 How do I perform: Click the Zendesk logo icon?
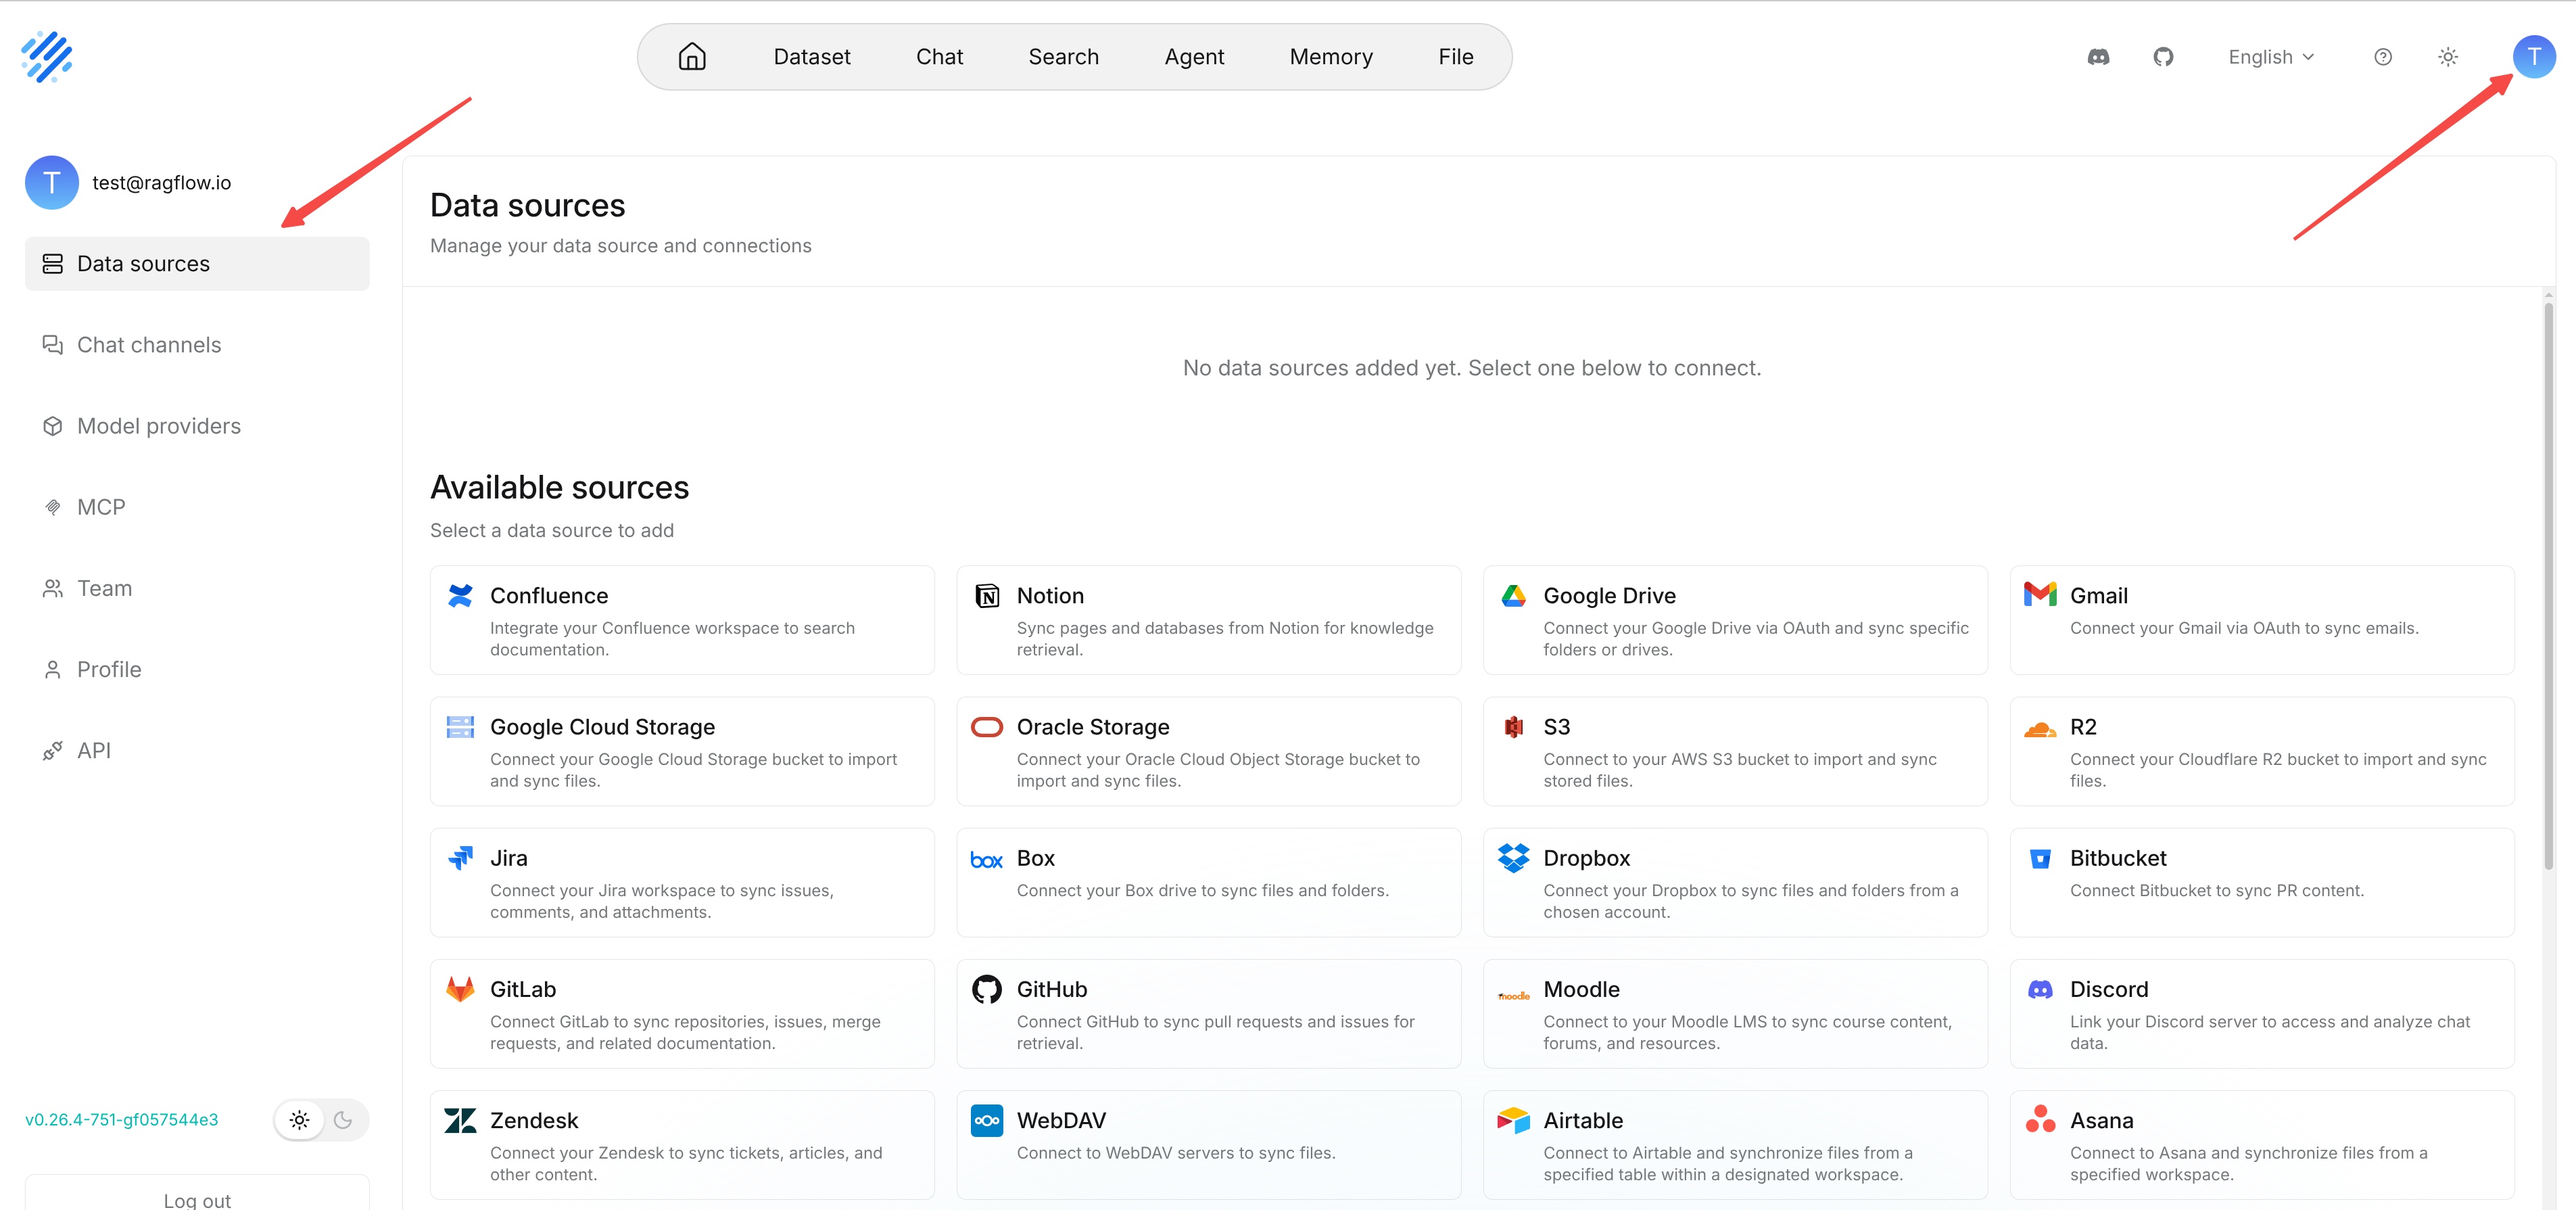[x=460, y=1120]
